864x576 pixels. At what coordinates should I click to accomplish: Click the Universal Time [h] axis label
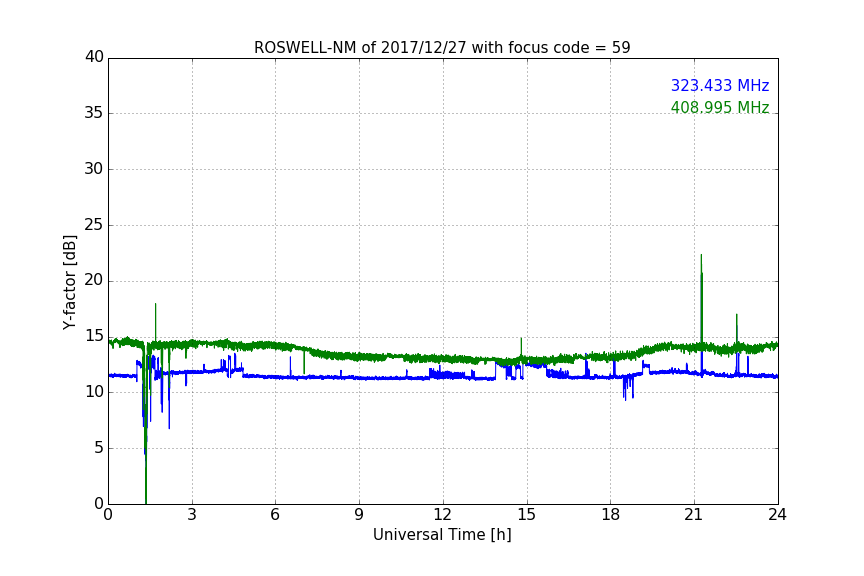[x=442, y=535]
